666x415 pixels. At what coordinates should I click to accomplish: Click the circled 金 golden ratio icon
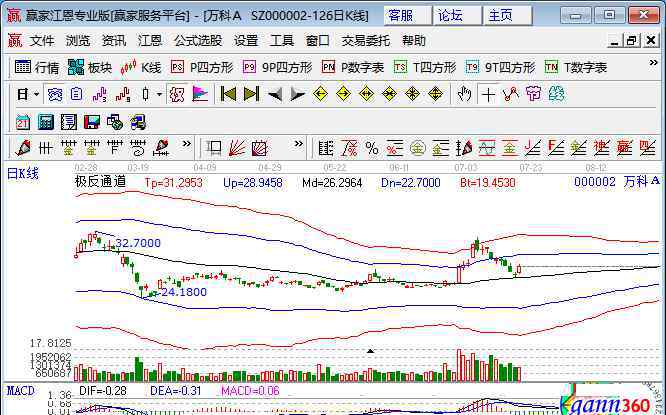click(418, 148)
